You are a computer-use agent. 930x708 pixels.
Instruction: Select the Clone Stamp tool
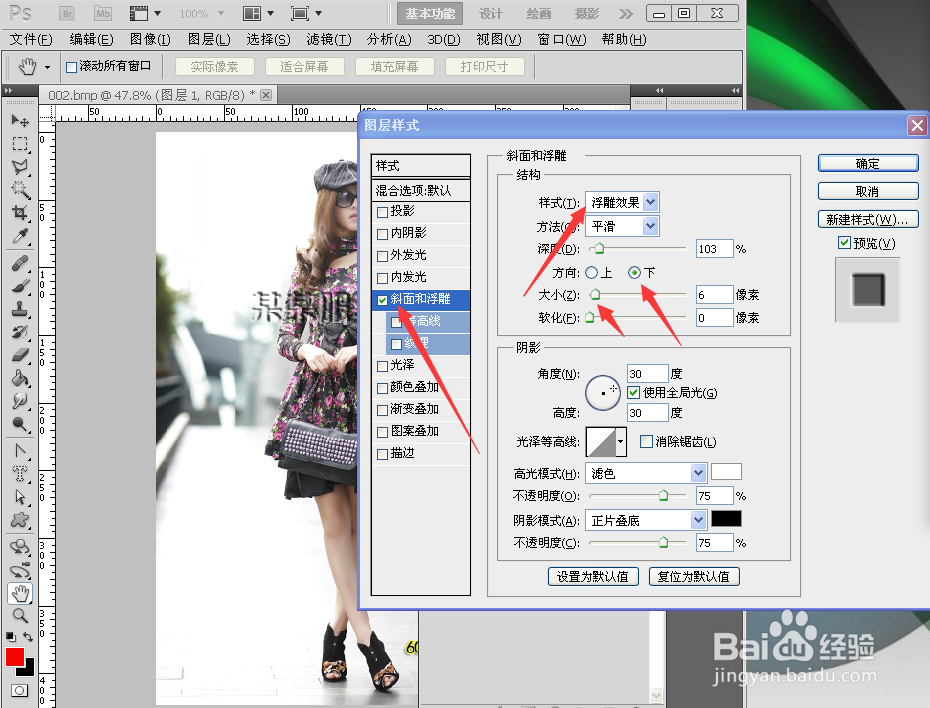pyautogui.click(x=20, y=309)
